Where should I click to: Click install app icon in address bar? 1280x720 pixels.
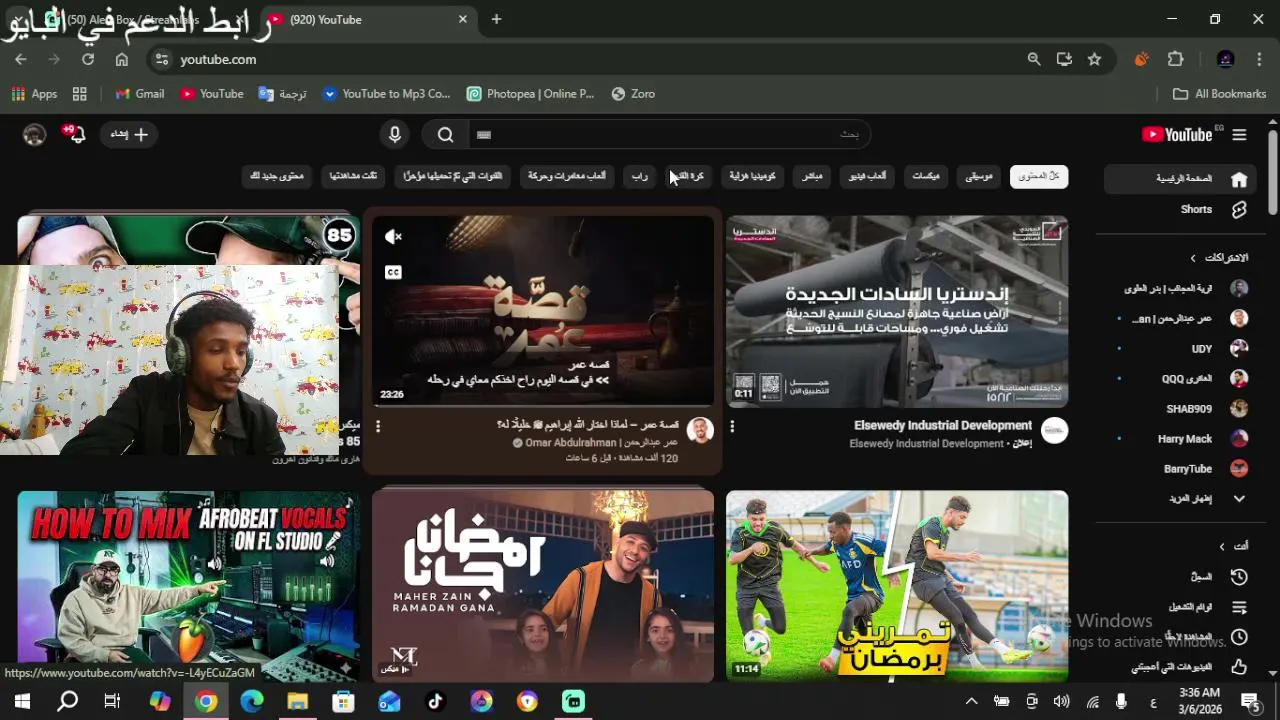[x=1064, y=59]
